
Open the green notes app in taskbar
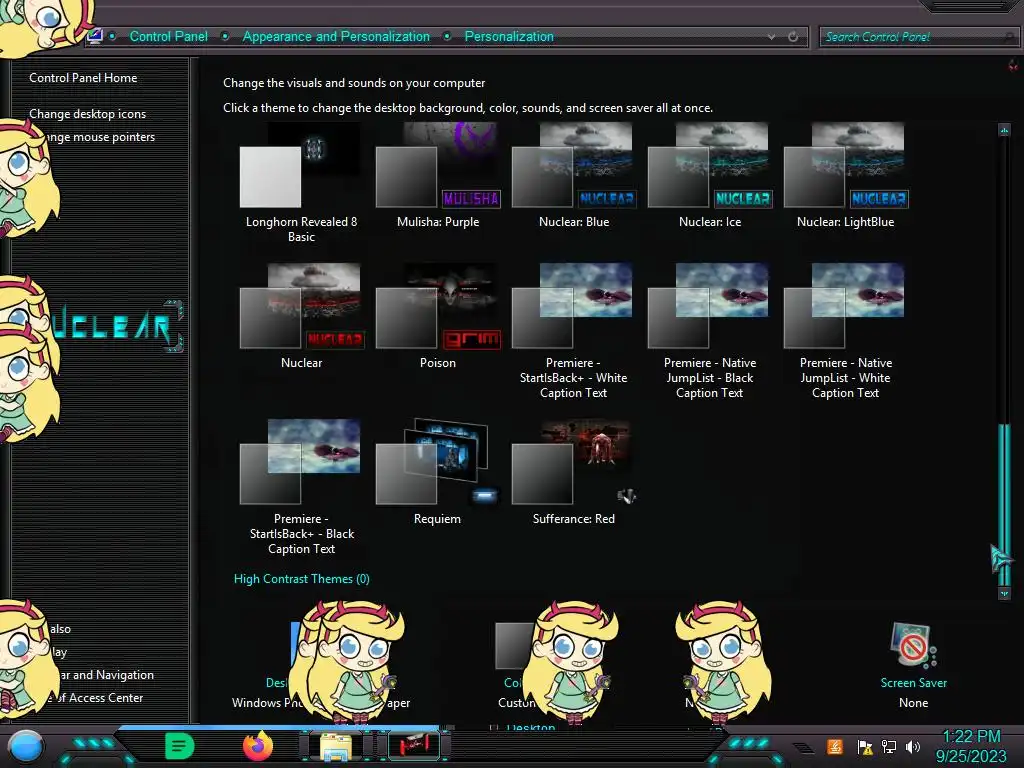pyautogui.click(x=180, y=746)
